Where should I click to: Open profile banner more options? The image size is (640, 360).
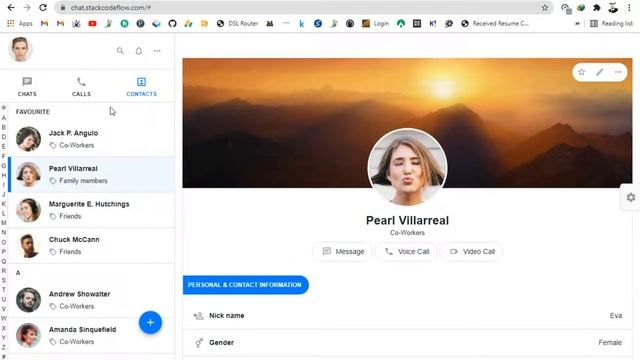coord(618,72)
